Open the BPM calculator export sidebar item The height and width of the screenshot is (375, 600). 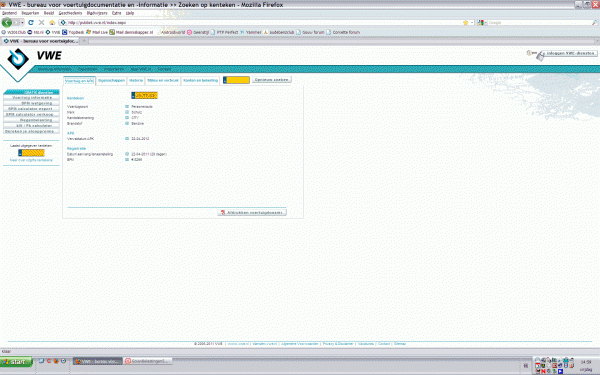(x=31, y=109)
